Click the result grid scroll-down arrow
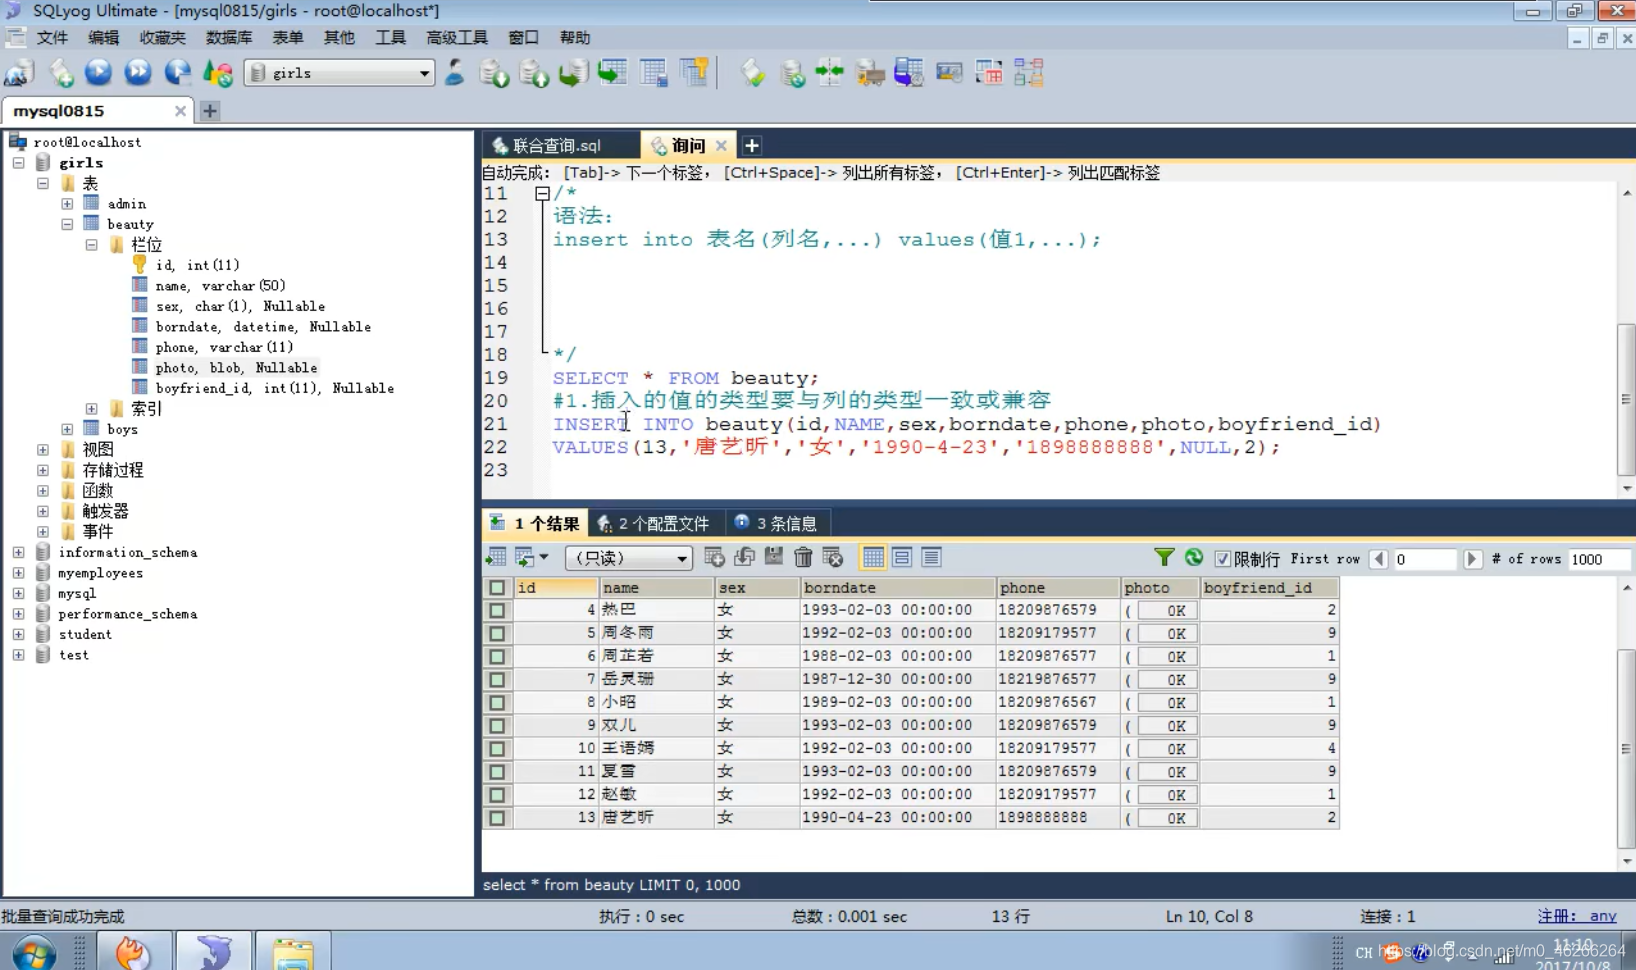This screenshot has width=1636, height=970. coord(1627,861)
